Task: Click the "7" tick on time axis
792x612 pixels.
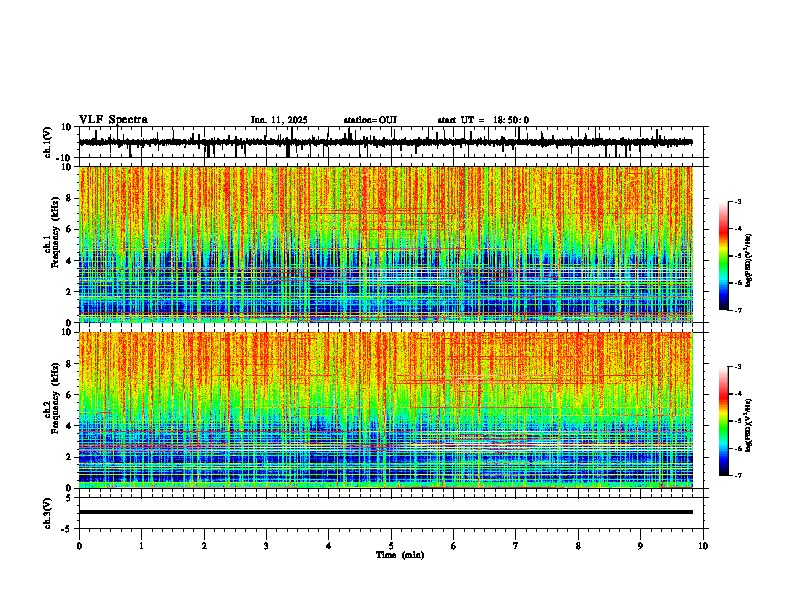Action: (516, 546)
